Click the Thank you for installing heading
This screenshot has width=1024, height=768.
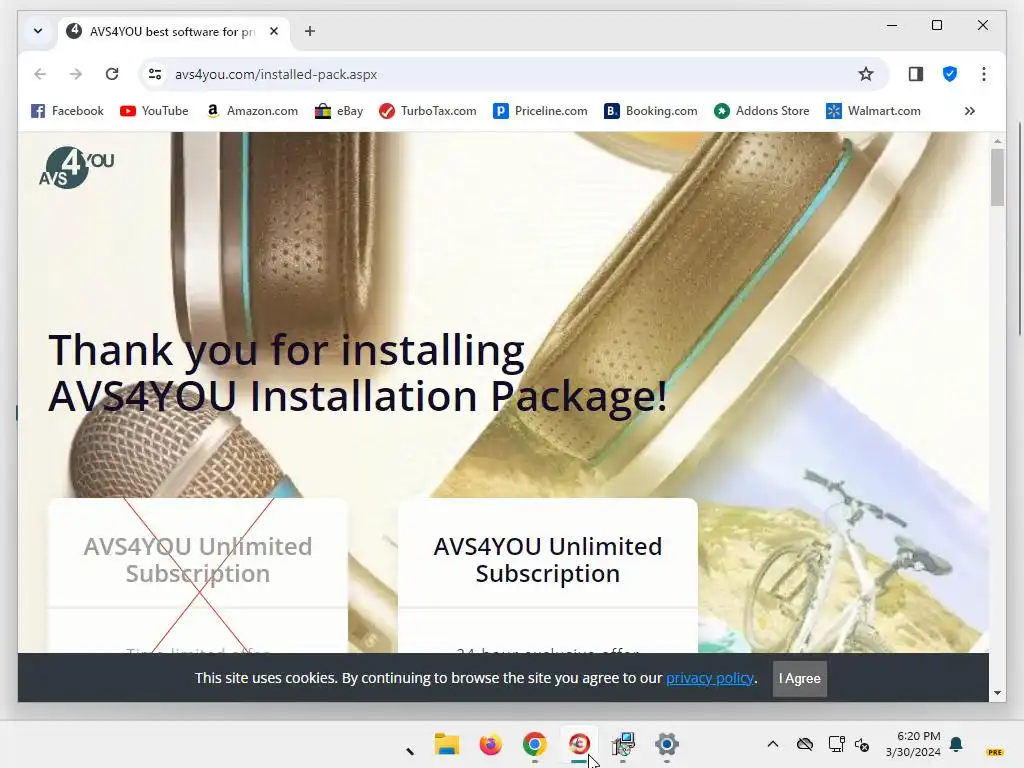pyautogui.click(x=358, y=373)
